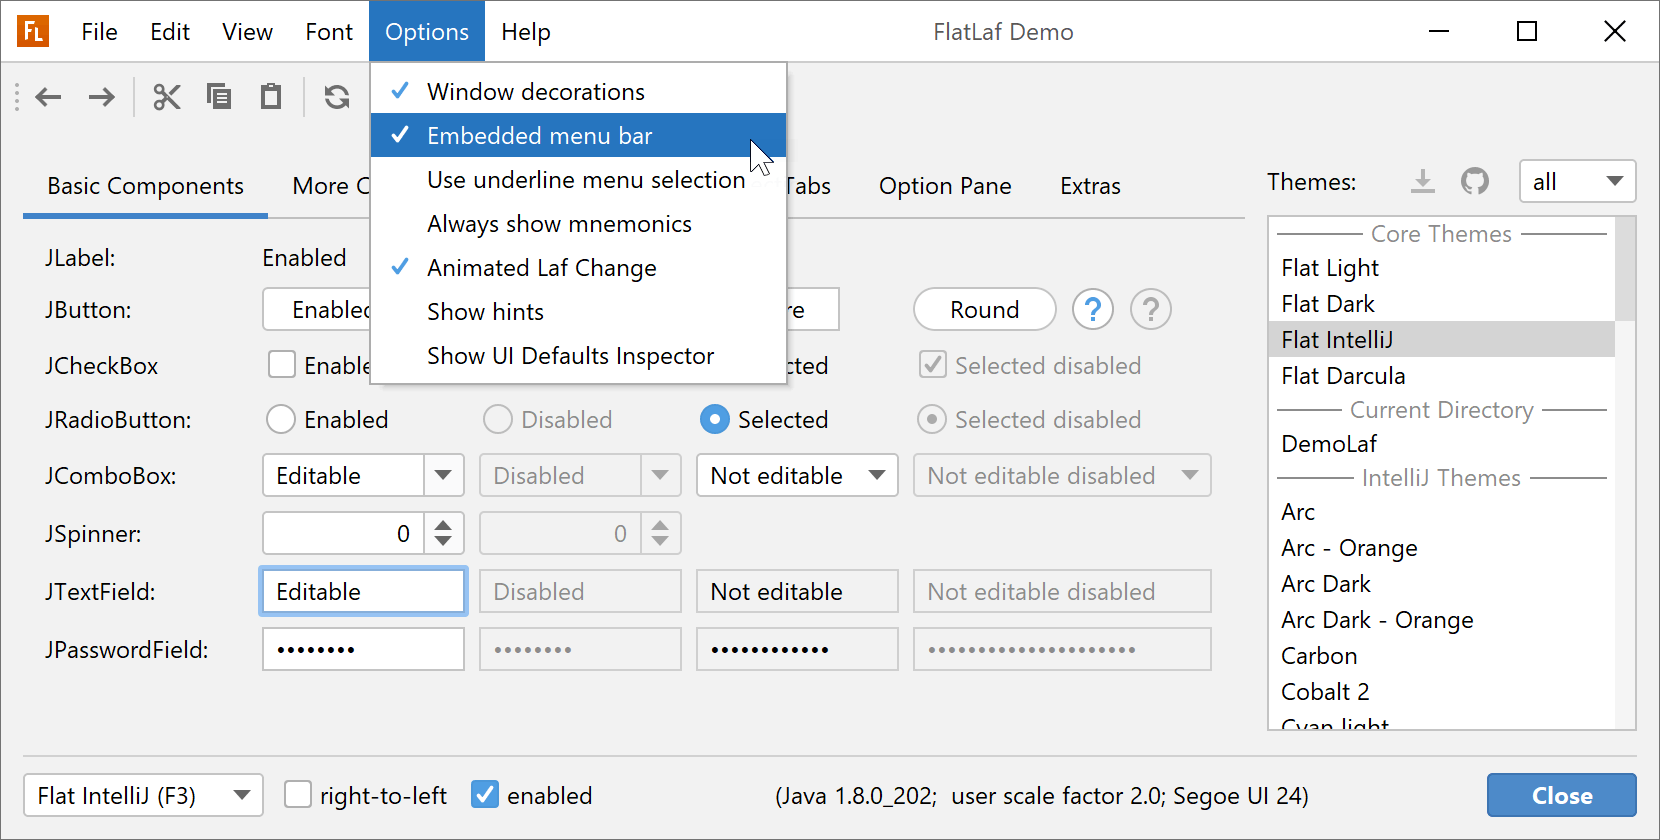Click the enabled spinner number field
Viewport: 1660px width, 840px height.
click(343, 533)
